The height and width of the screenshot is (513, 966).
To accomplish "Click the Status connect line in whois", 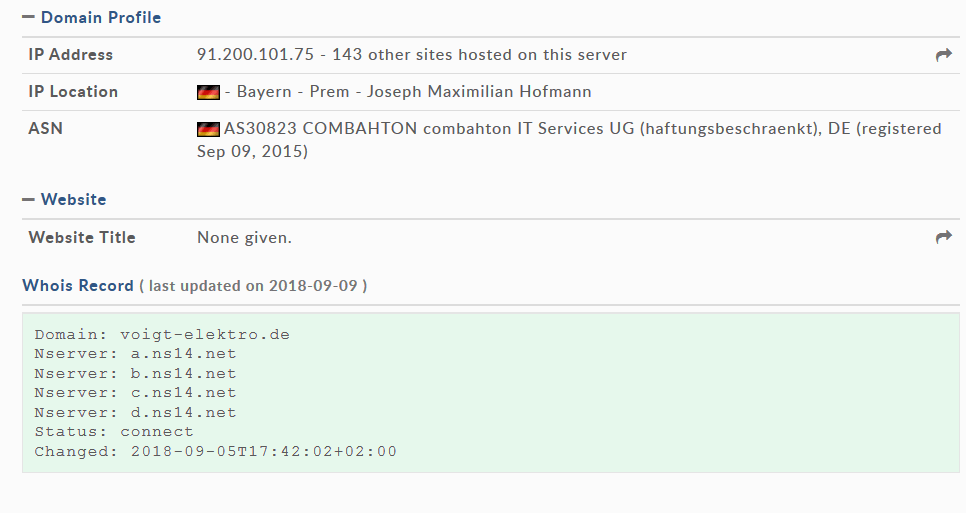I will coord(114,432).
